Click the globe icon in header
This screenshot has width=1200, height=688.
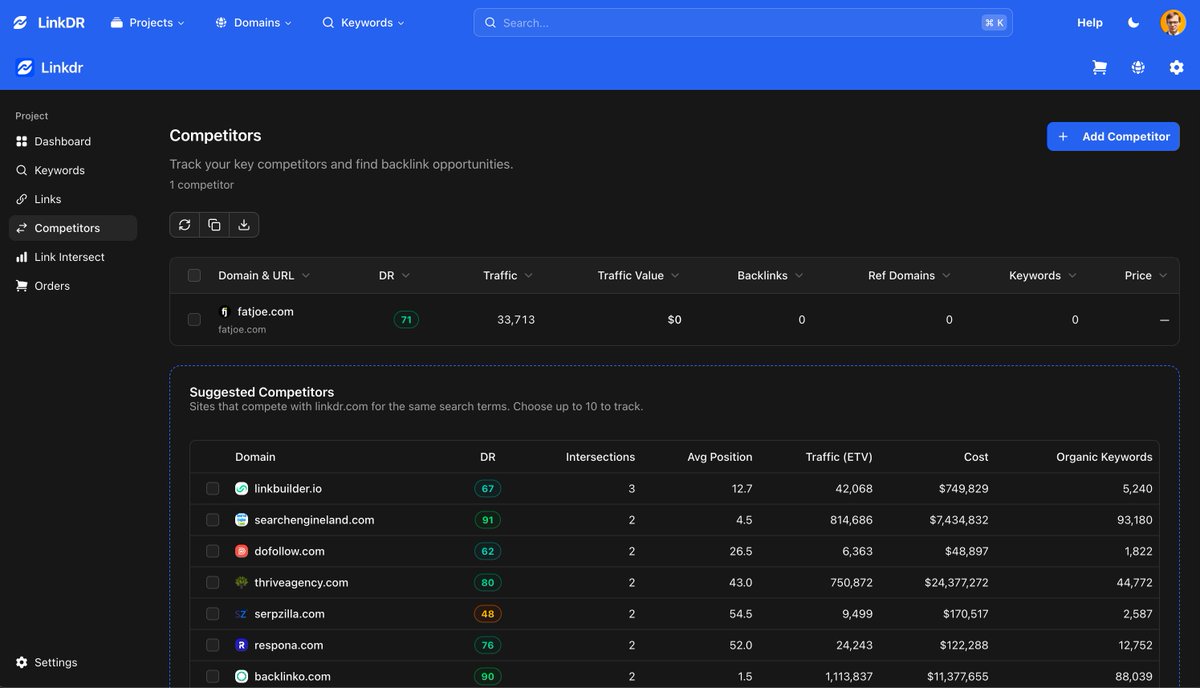(x=1138, y=68)
